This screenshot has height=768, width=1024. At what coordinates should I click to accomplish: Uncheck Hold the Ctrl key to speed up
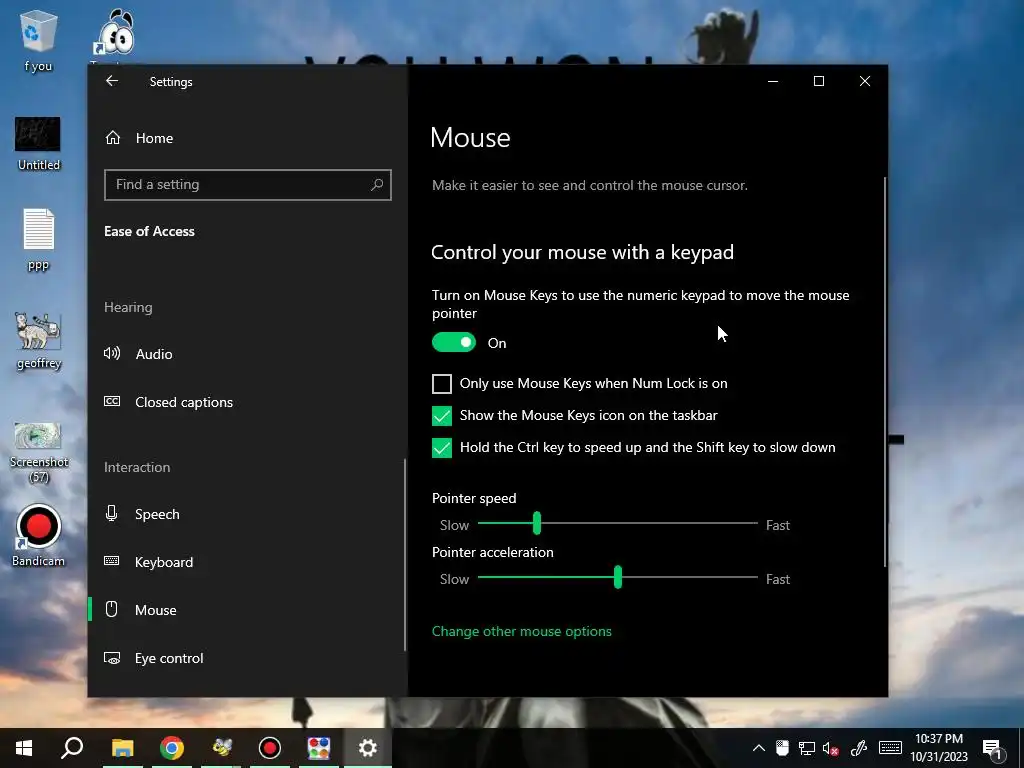click(x=441, y=447)
